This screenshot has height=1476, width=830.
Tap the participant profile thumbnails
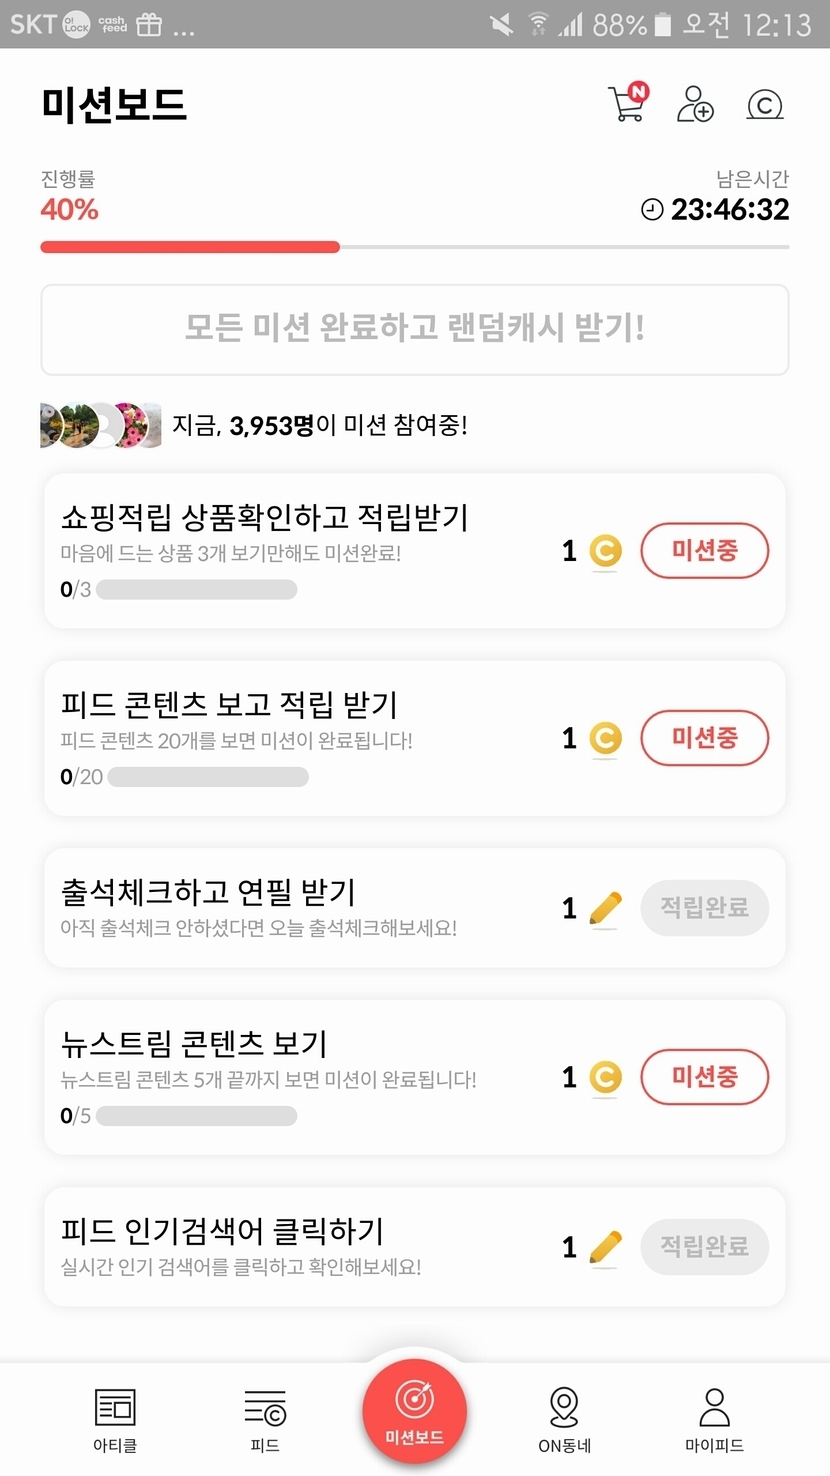[x=100, y=425]
